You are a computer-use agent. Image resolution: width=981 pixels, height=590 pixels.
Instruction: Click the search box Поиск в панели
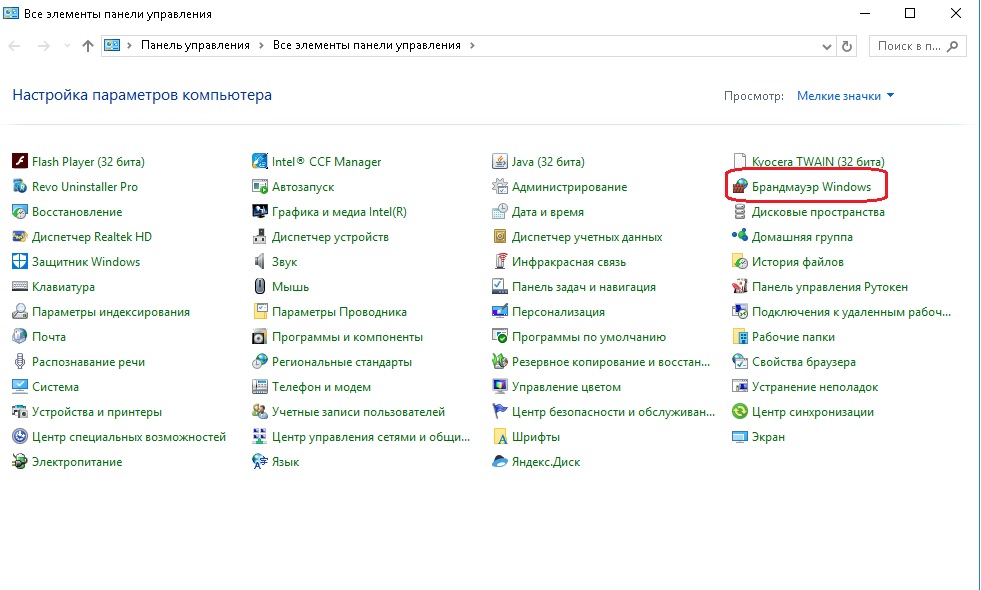(x=917, y=46)
